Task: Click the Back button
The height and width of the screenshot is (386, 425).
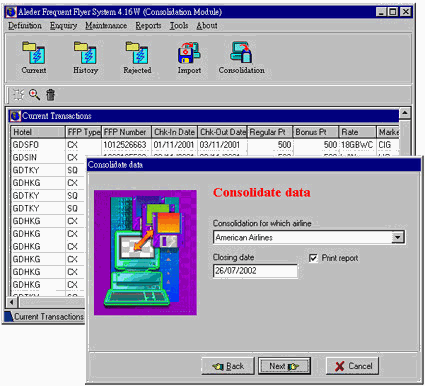Action: pyautogui.click(x=228, y=366)
